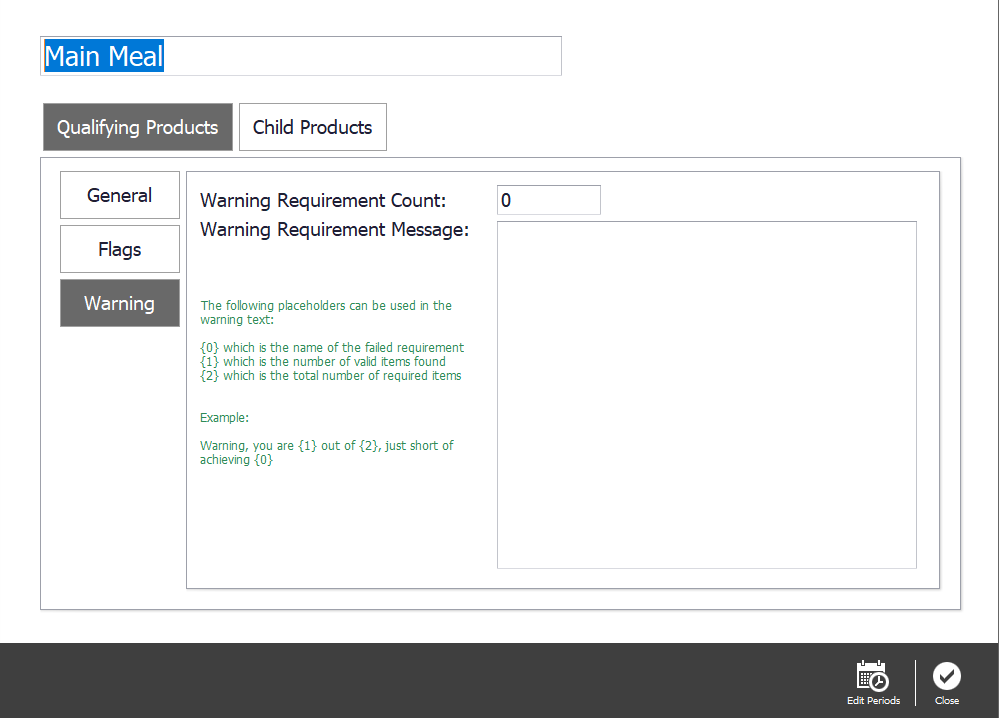Image resolution: width=999 pixels, height=718 pixels.
Task: Click the 'Warning Requirement Message:' label
Action: pyautogui.click(x=334, y=229)
